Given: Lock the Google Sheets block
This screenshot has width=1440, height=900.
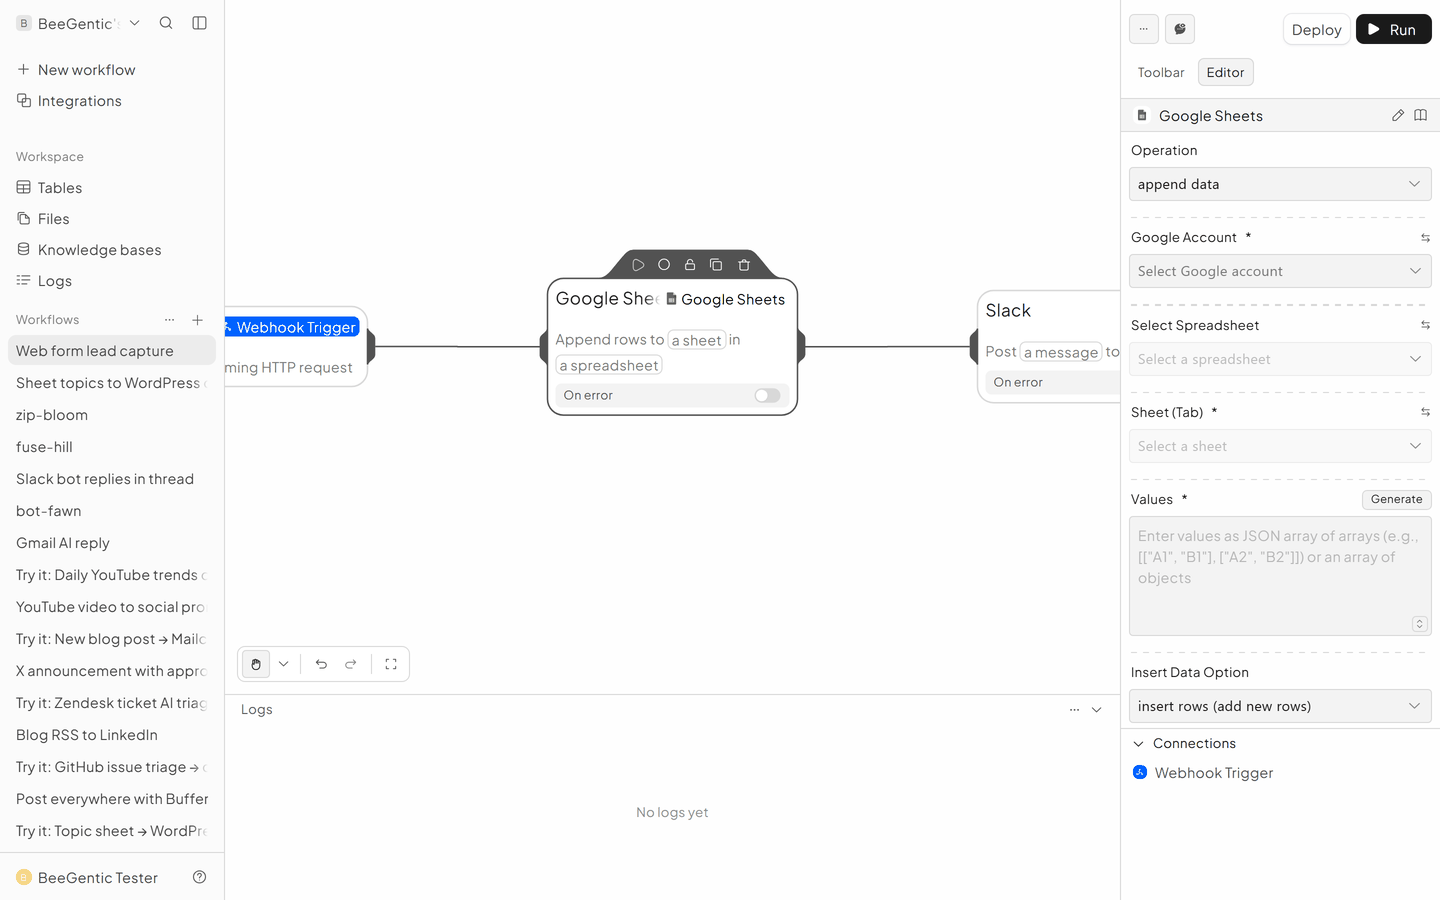Looking at the screenshot, I should 690,265.
